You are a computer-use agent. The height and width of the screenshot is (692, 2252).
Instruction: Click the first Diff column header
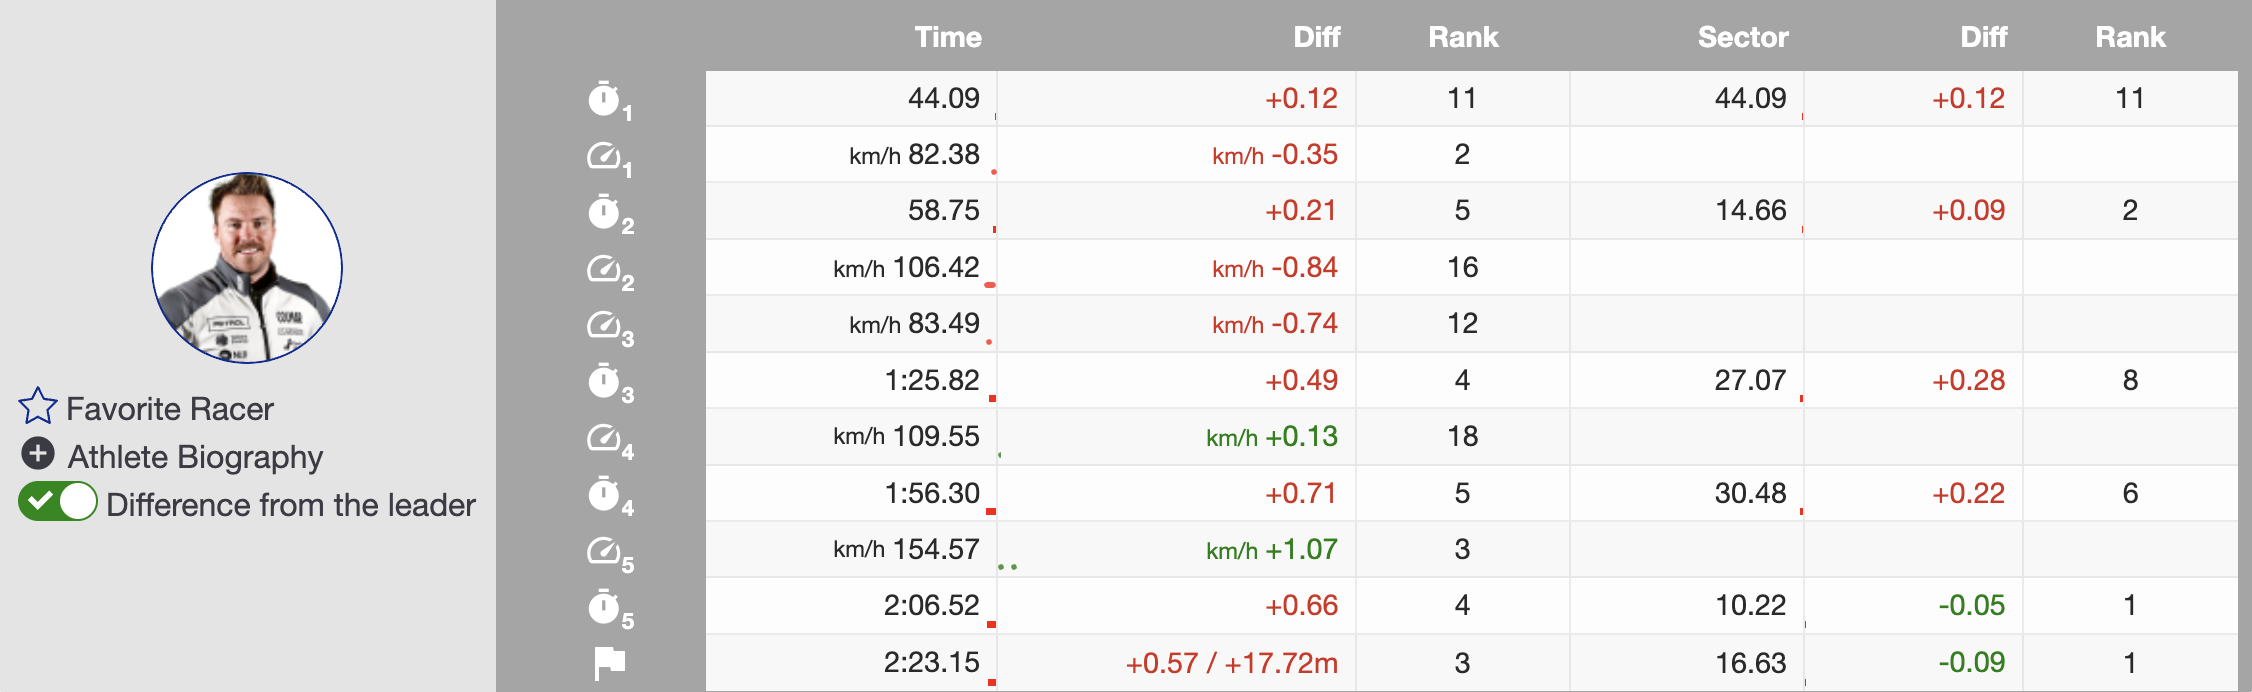tap(1316, 37)
